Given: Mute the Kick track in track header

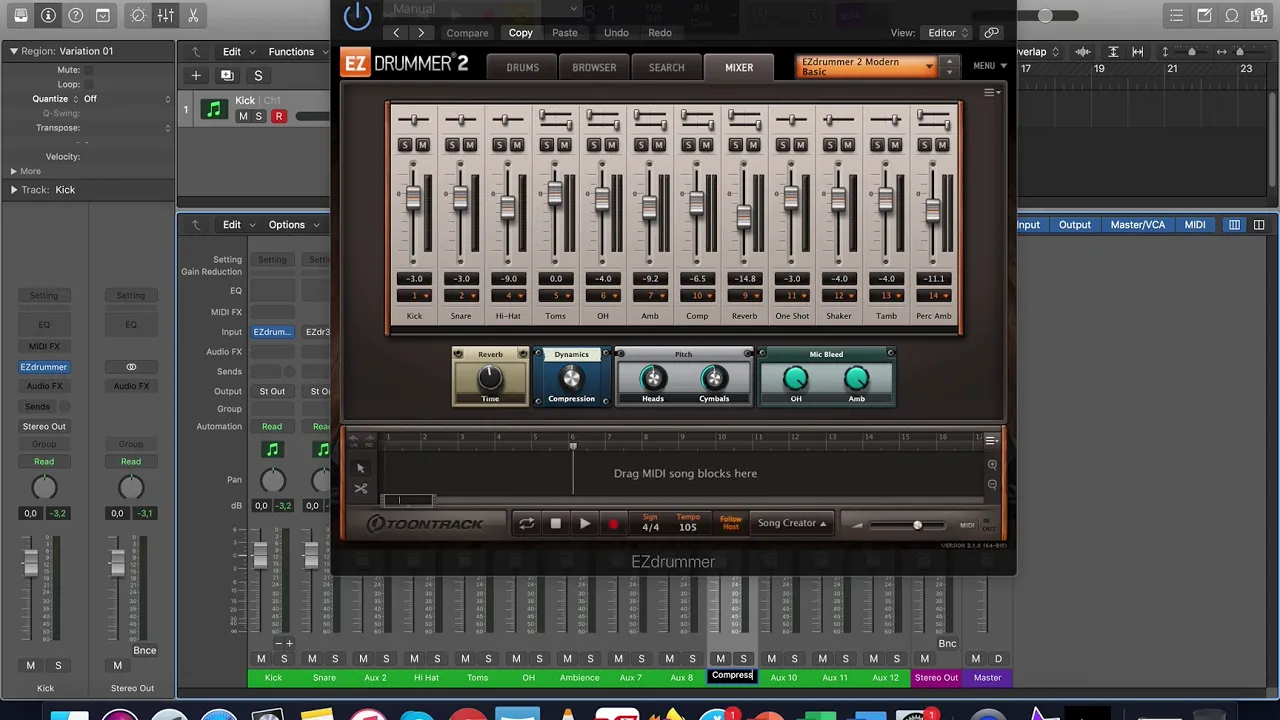Looking at the screenshot, I should [243, 116].
